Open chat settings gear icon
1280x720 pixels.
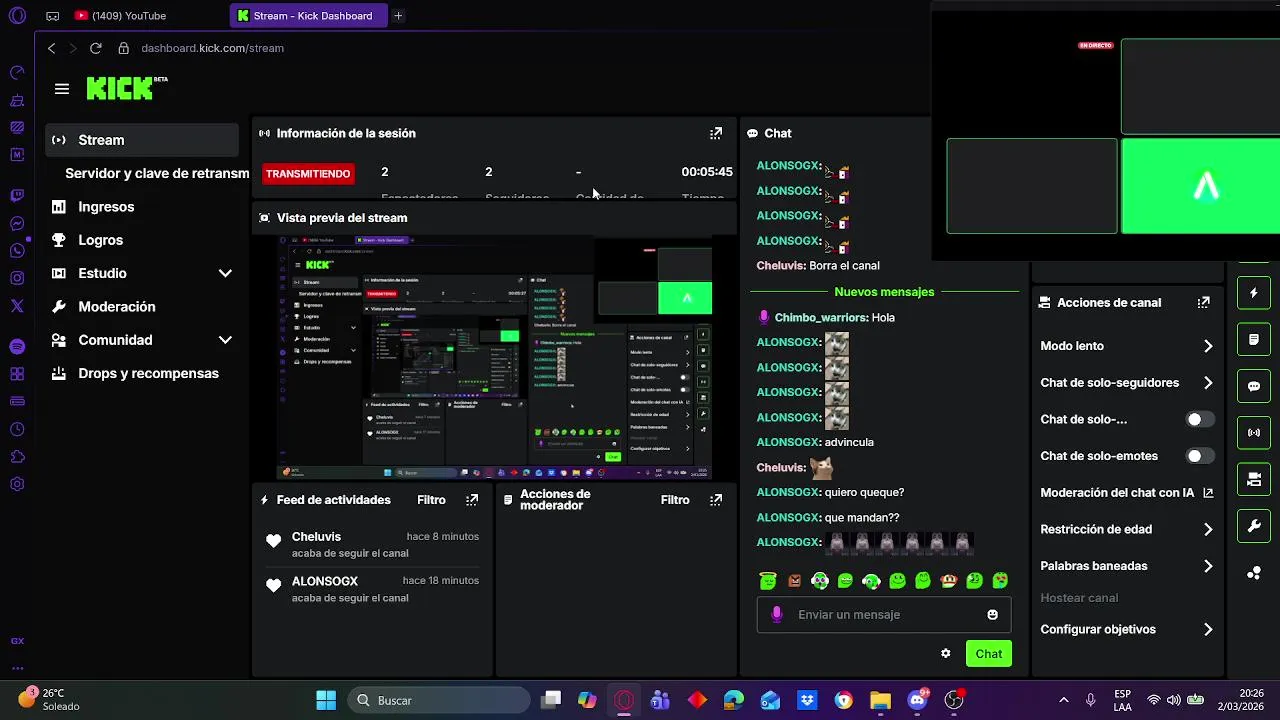946,654
